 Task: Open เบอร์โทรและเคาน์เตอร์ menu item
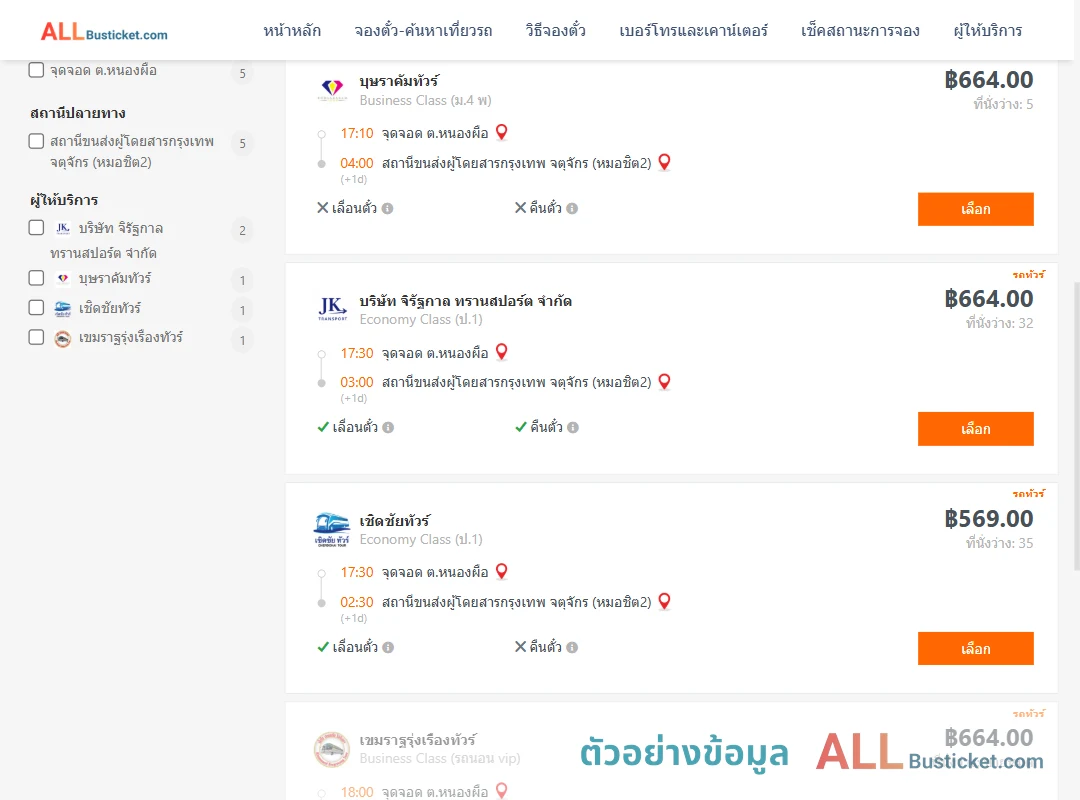tap(693, 30)
